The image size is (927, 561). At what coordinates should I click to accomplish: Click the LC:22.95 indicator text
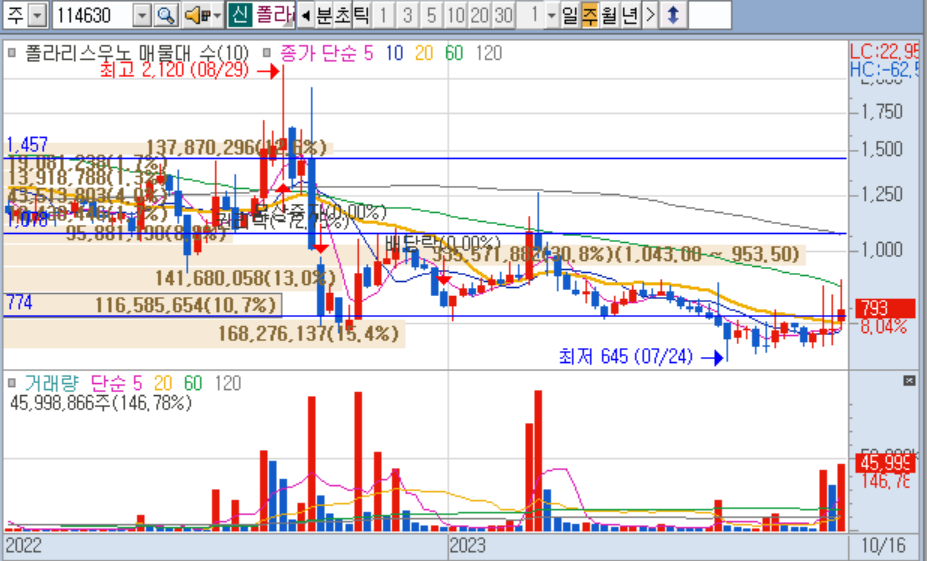coord(884,51)
